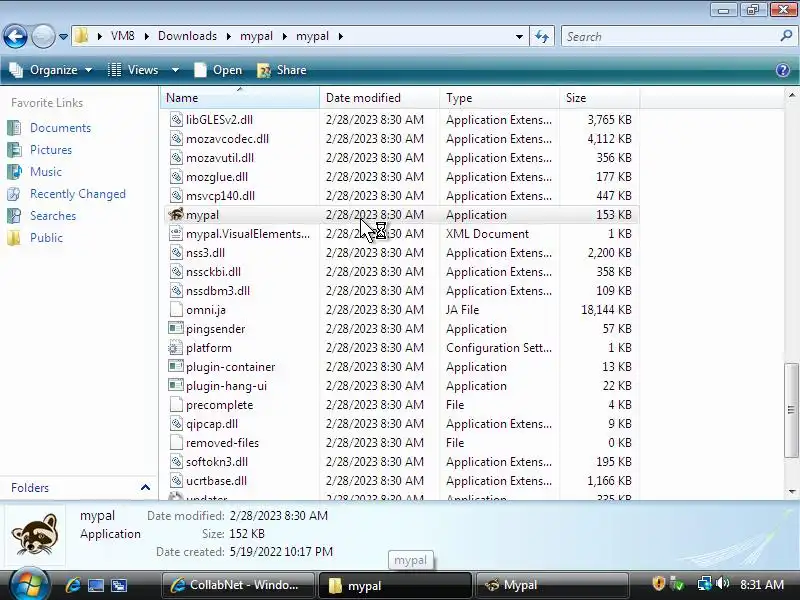Screen dimensions: 800x600
Task: Expand the Folders pane chevron
Action: (x=145, y=488)
